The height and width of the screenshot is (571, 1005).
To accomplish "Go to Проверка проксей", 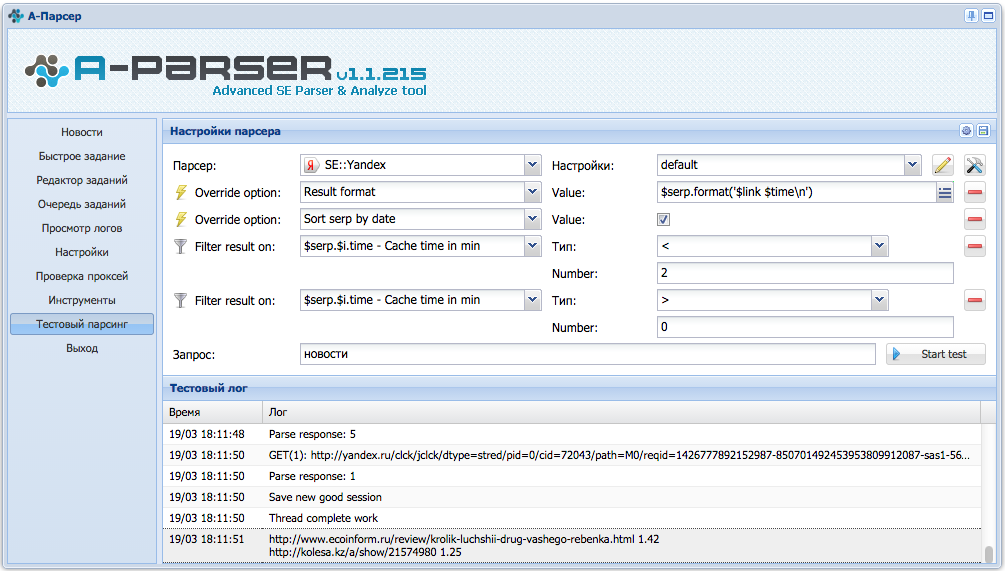I will coord(82,276).
